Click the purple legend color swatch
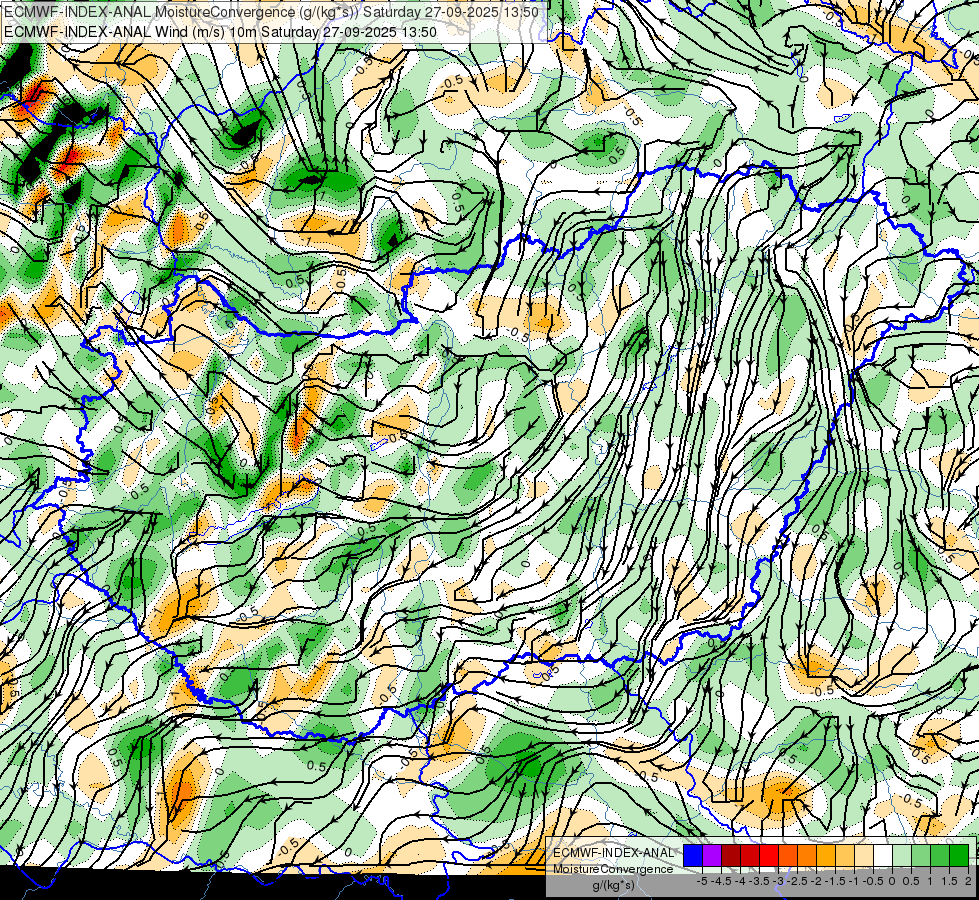Screen dimensions: 979x900 tap(712, 855)
